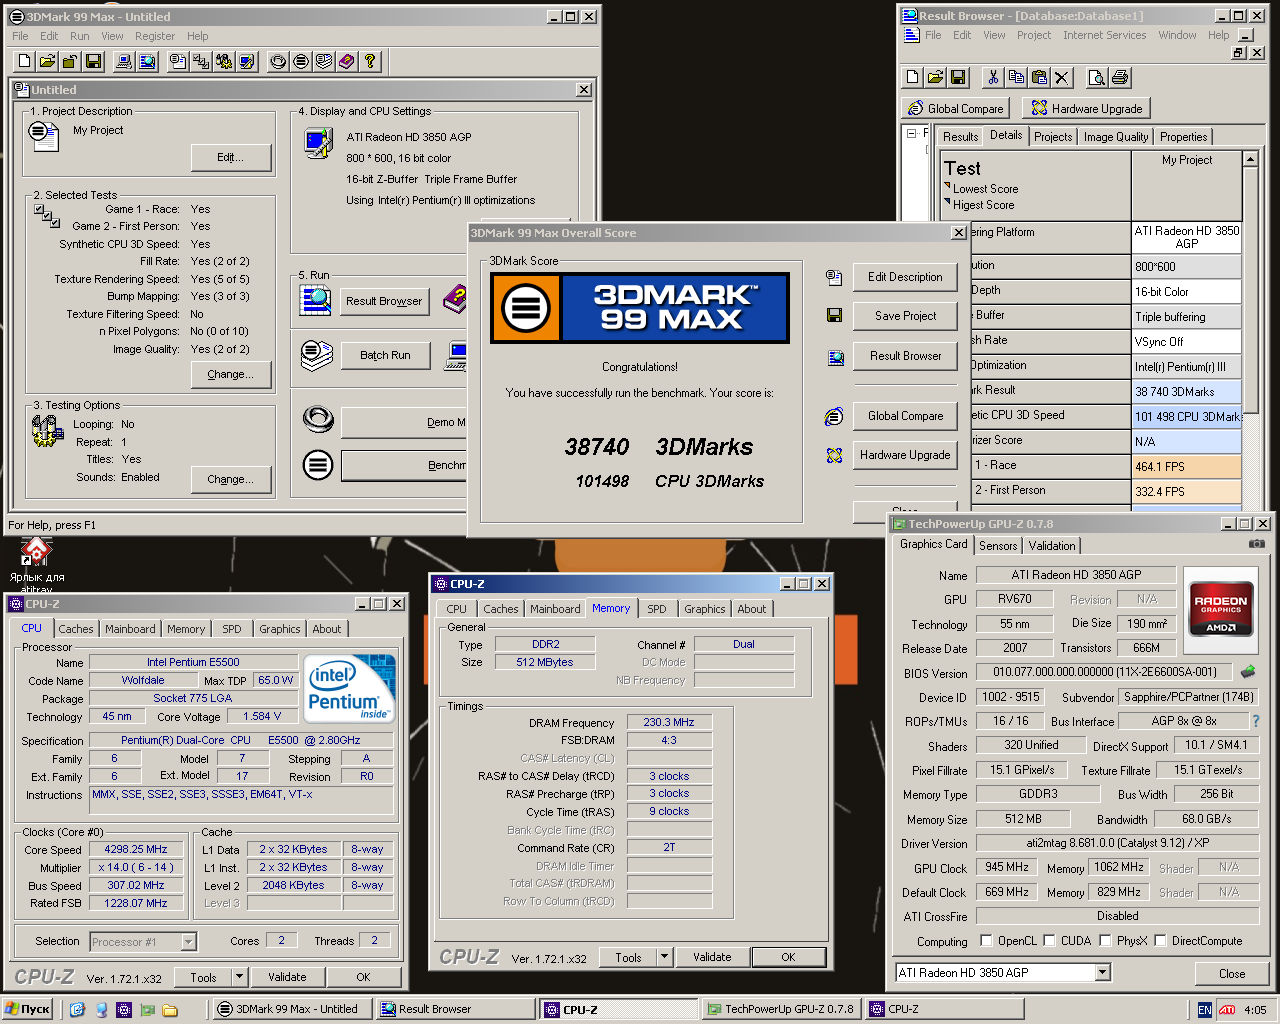Screen dimensions: 1280x1024
Task: Enable the OpenCL checkbox in GPU-Z
Action: pyautogui.click(x=986, y=941)
